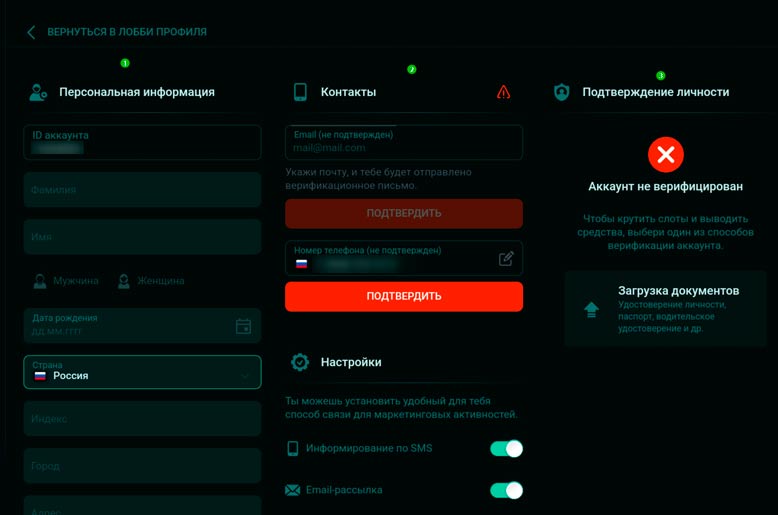
Task: Click the Город input field
Action: [x=142, y=466]
